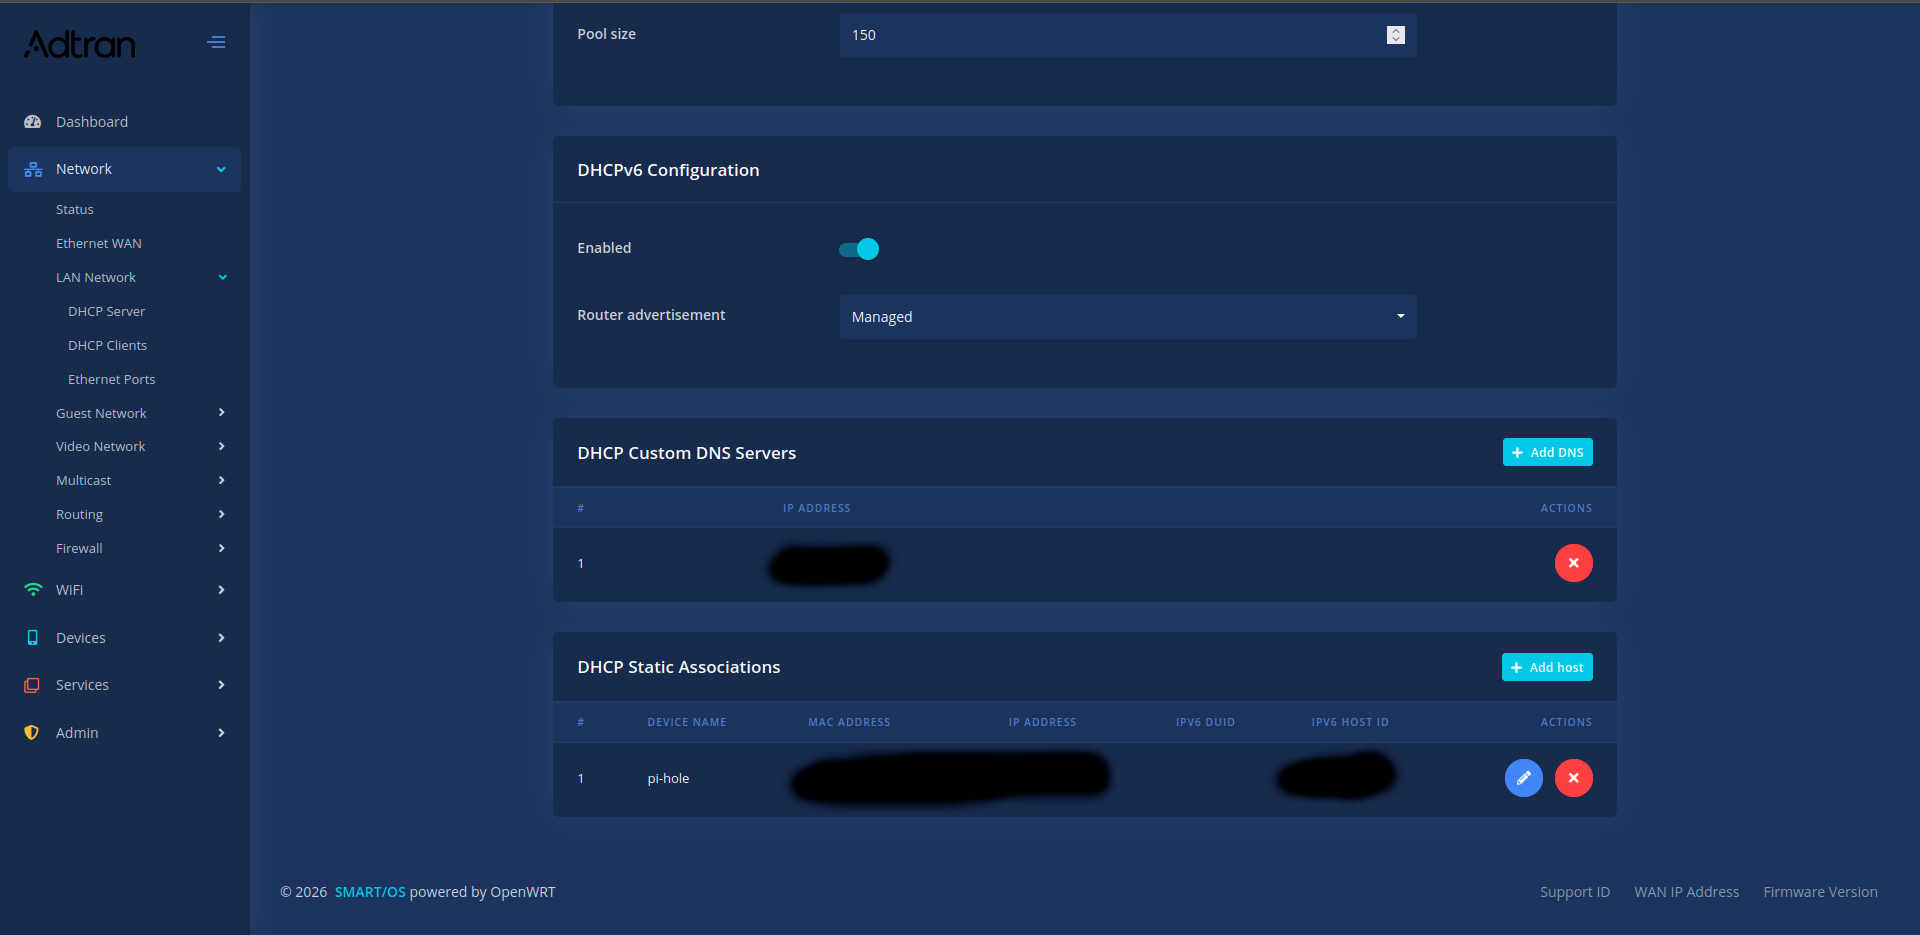Click the Pool size stepper arrows
The width and height of the screenshot is (1920, 935).
1395,35
